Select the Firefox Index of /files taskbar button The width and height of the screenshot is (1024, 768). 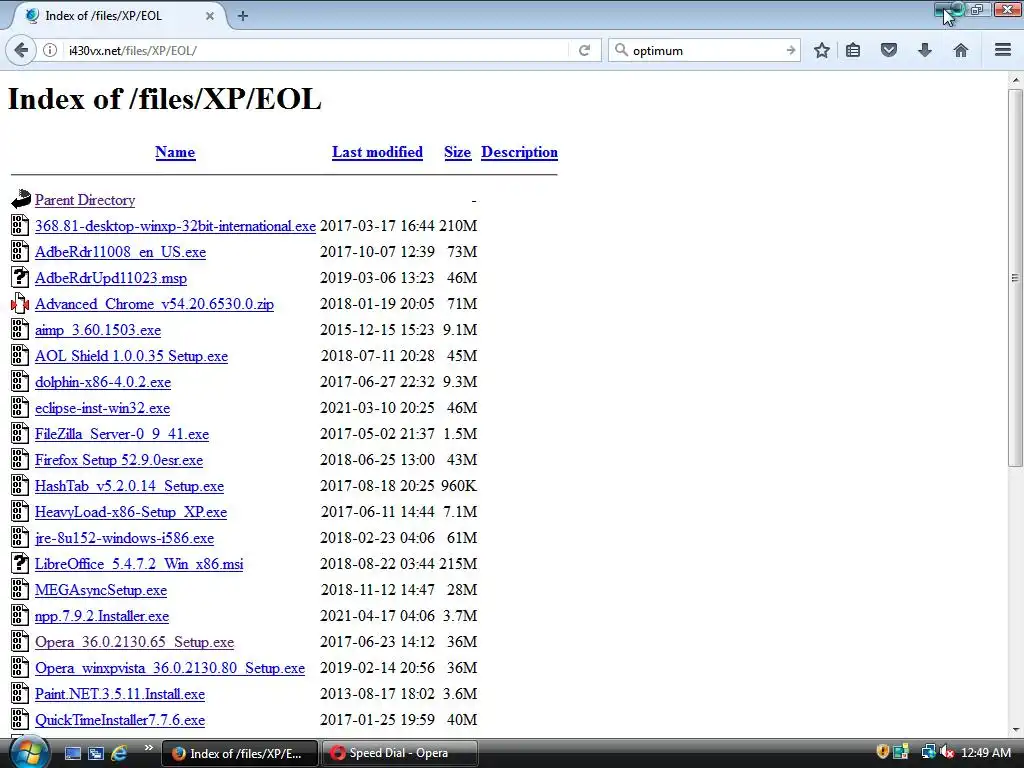239,753
